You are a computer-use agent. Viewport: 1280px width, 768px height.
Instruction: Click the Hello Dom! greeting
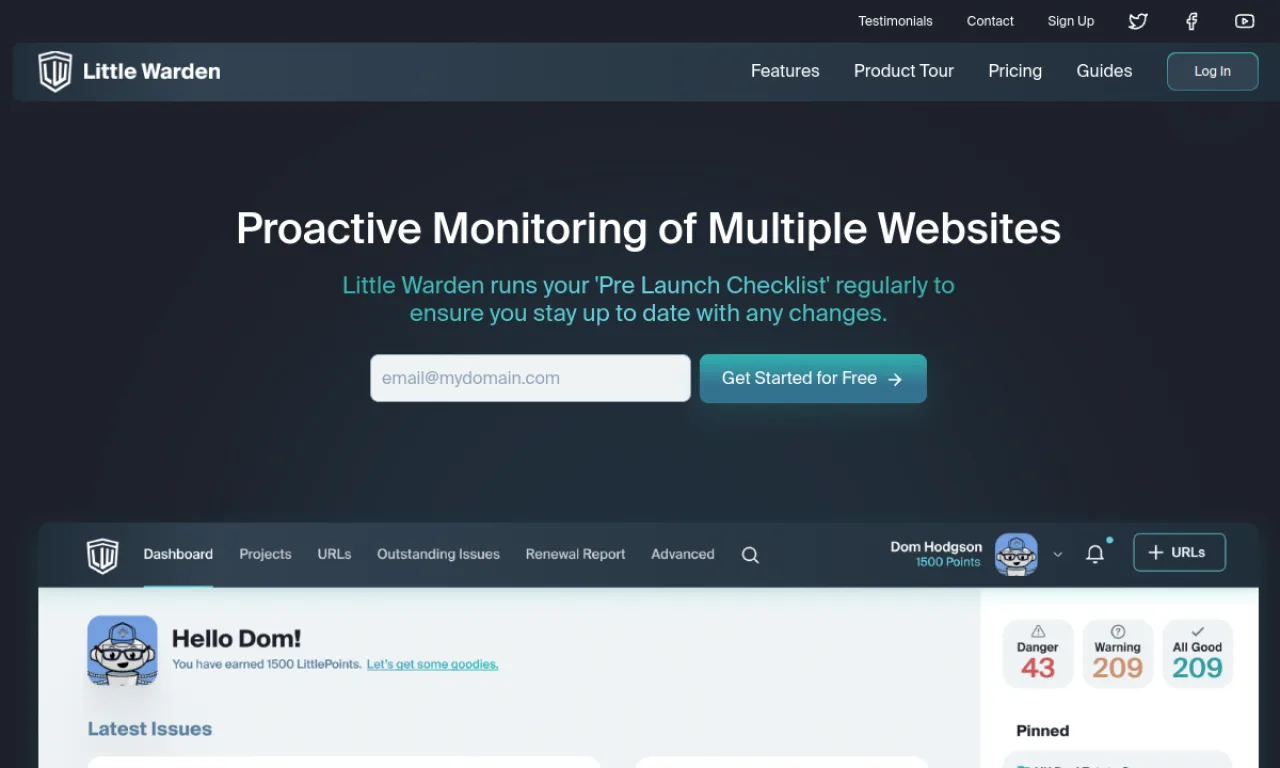pyautogui.click(x=236, y=639)
